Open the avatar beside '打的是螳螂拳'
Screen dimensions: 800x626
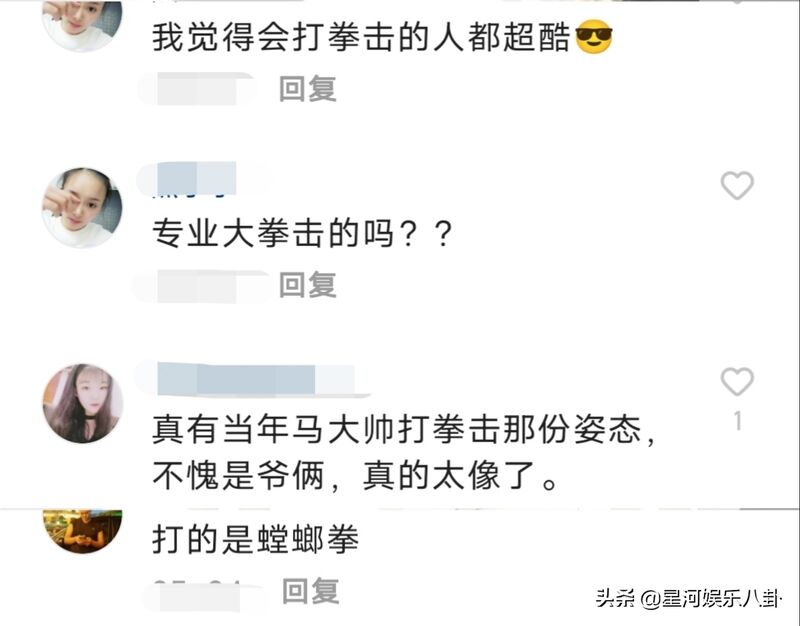click(83, 531)
